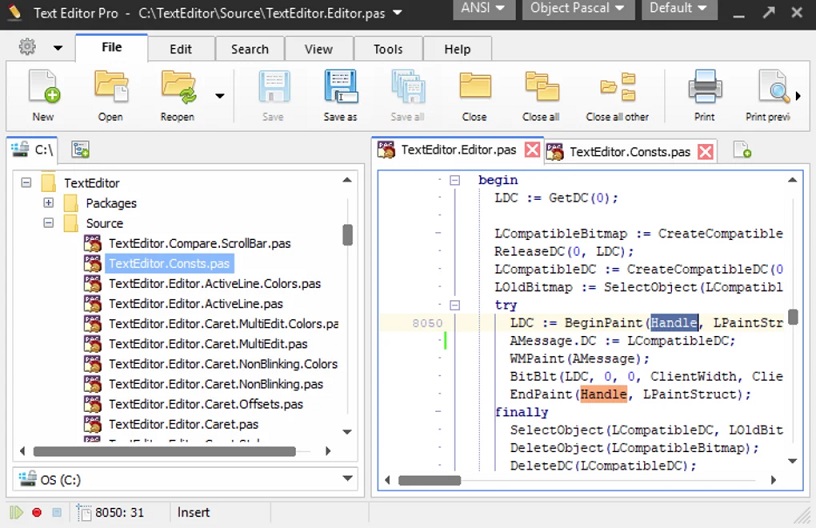Click the 8050: 31 caret position indicator
816x528 pixels.
(119, 512)
